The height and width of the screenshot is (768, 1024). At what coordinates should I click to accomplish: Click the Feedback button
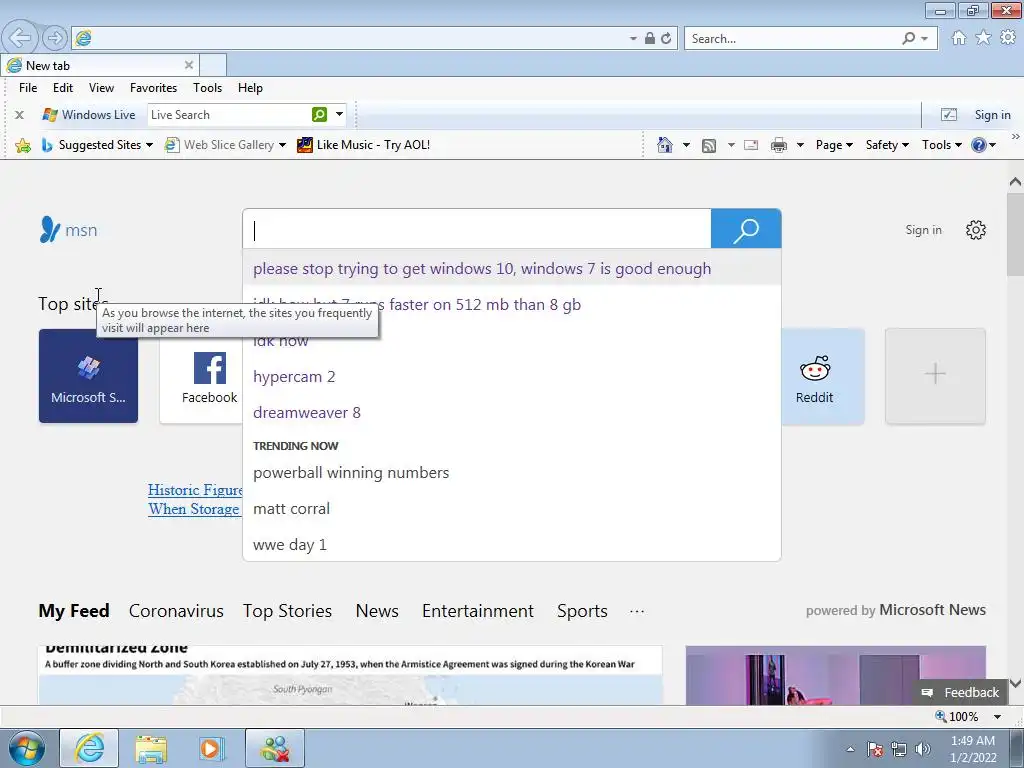(960, 692)
